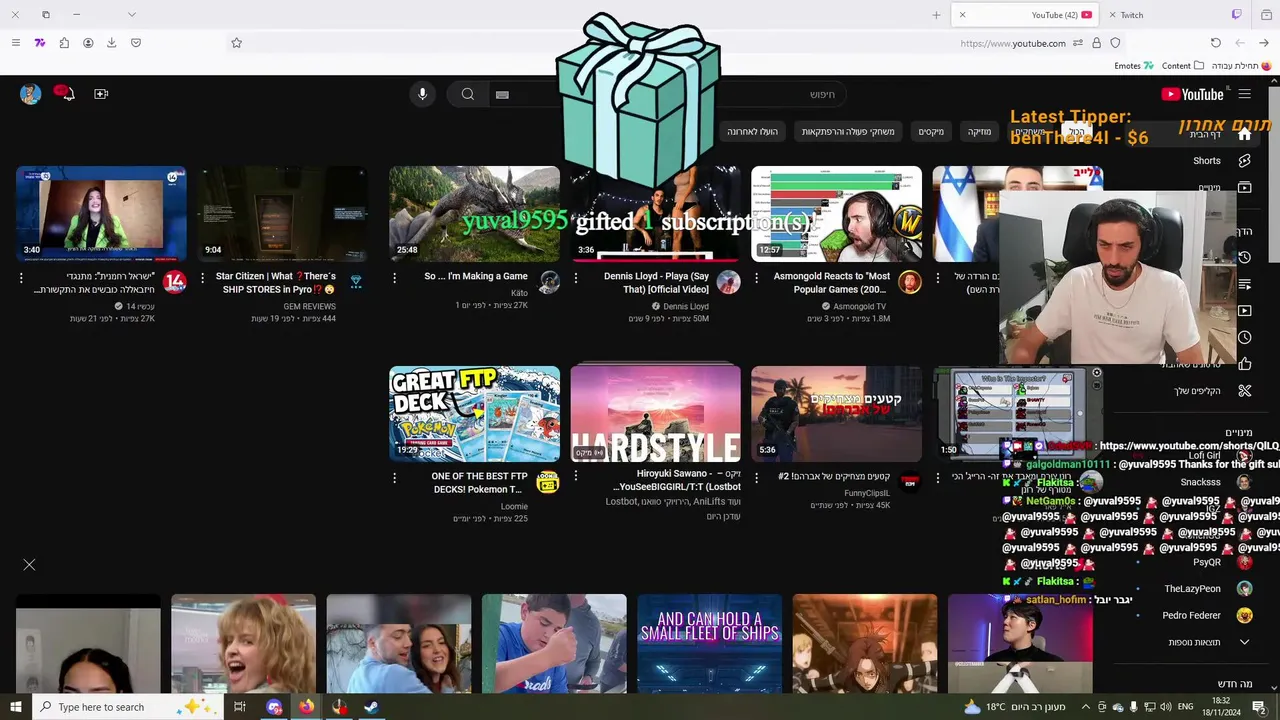Bookmark page with star icon

pyautogui.click(x=237, y=43)
